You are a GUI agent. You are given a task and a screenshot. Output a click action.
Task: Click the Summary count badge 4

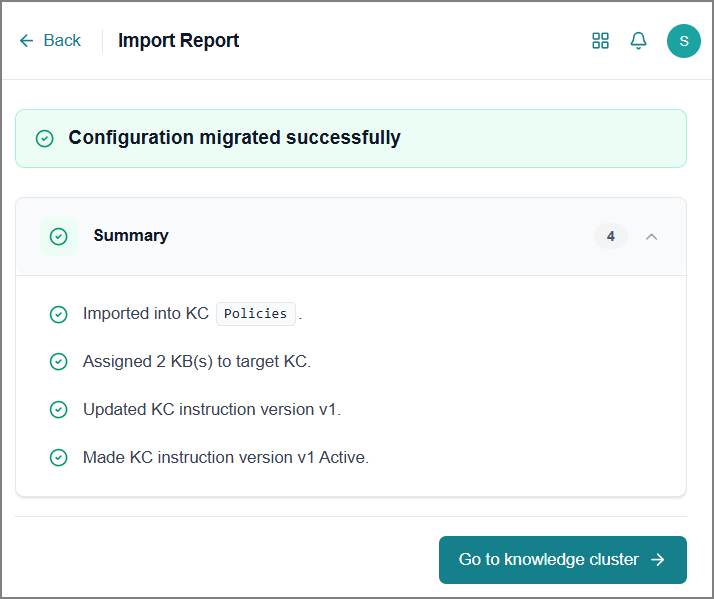click(x=611, y=236)
